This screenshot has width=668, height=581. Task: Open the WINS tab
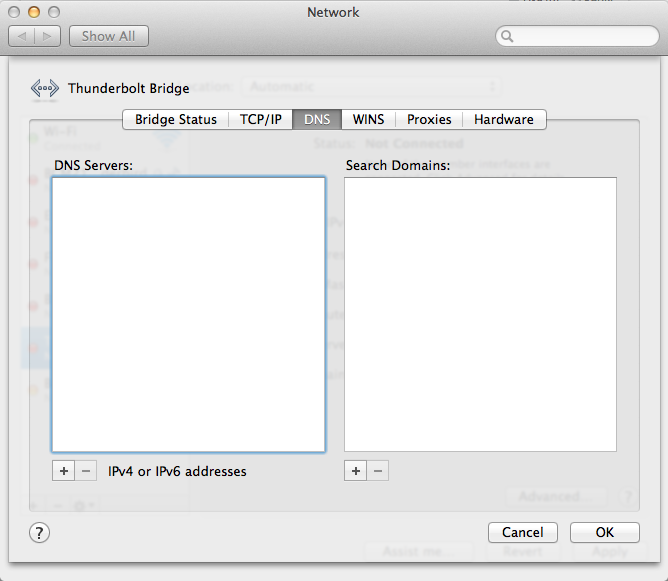(369, 119)
